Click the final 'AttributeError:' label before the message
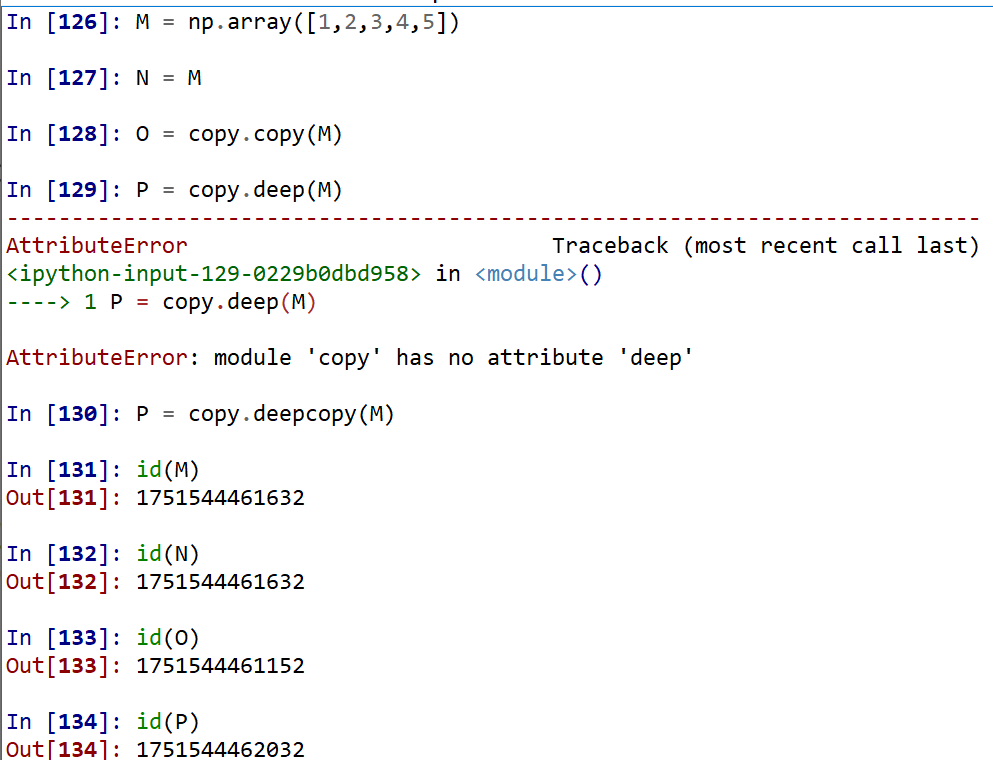 coord(103,358)
